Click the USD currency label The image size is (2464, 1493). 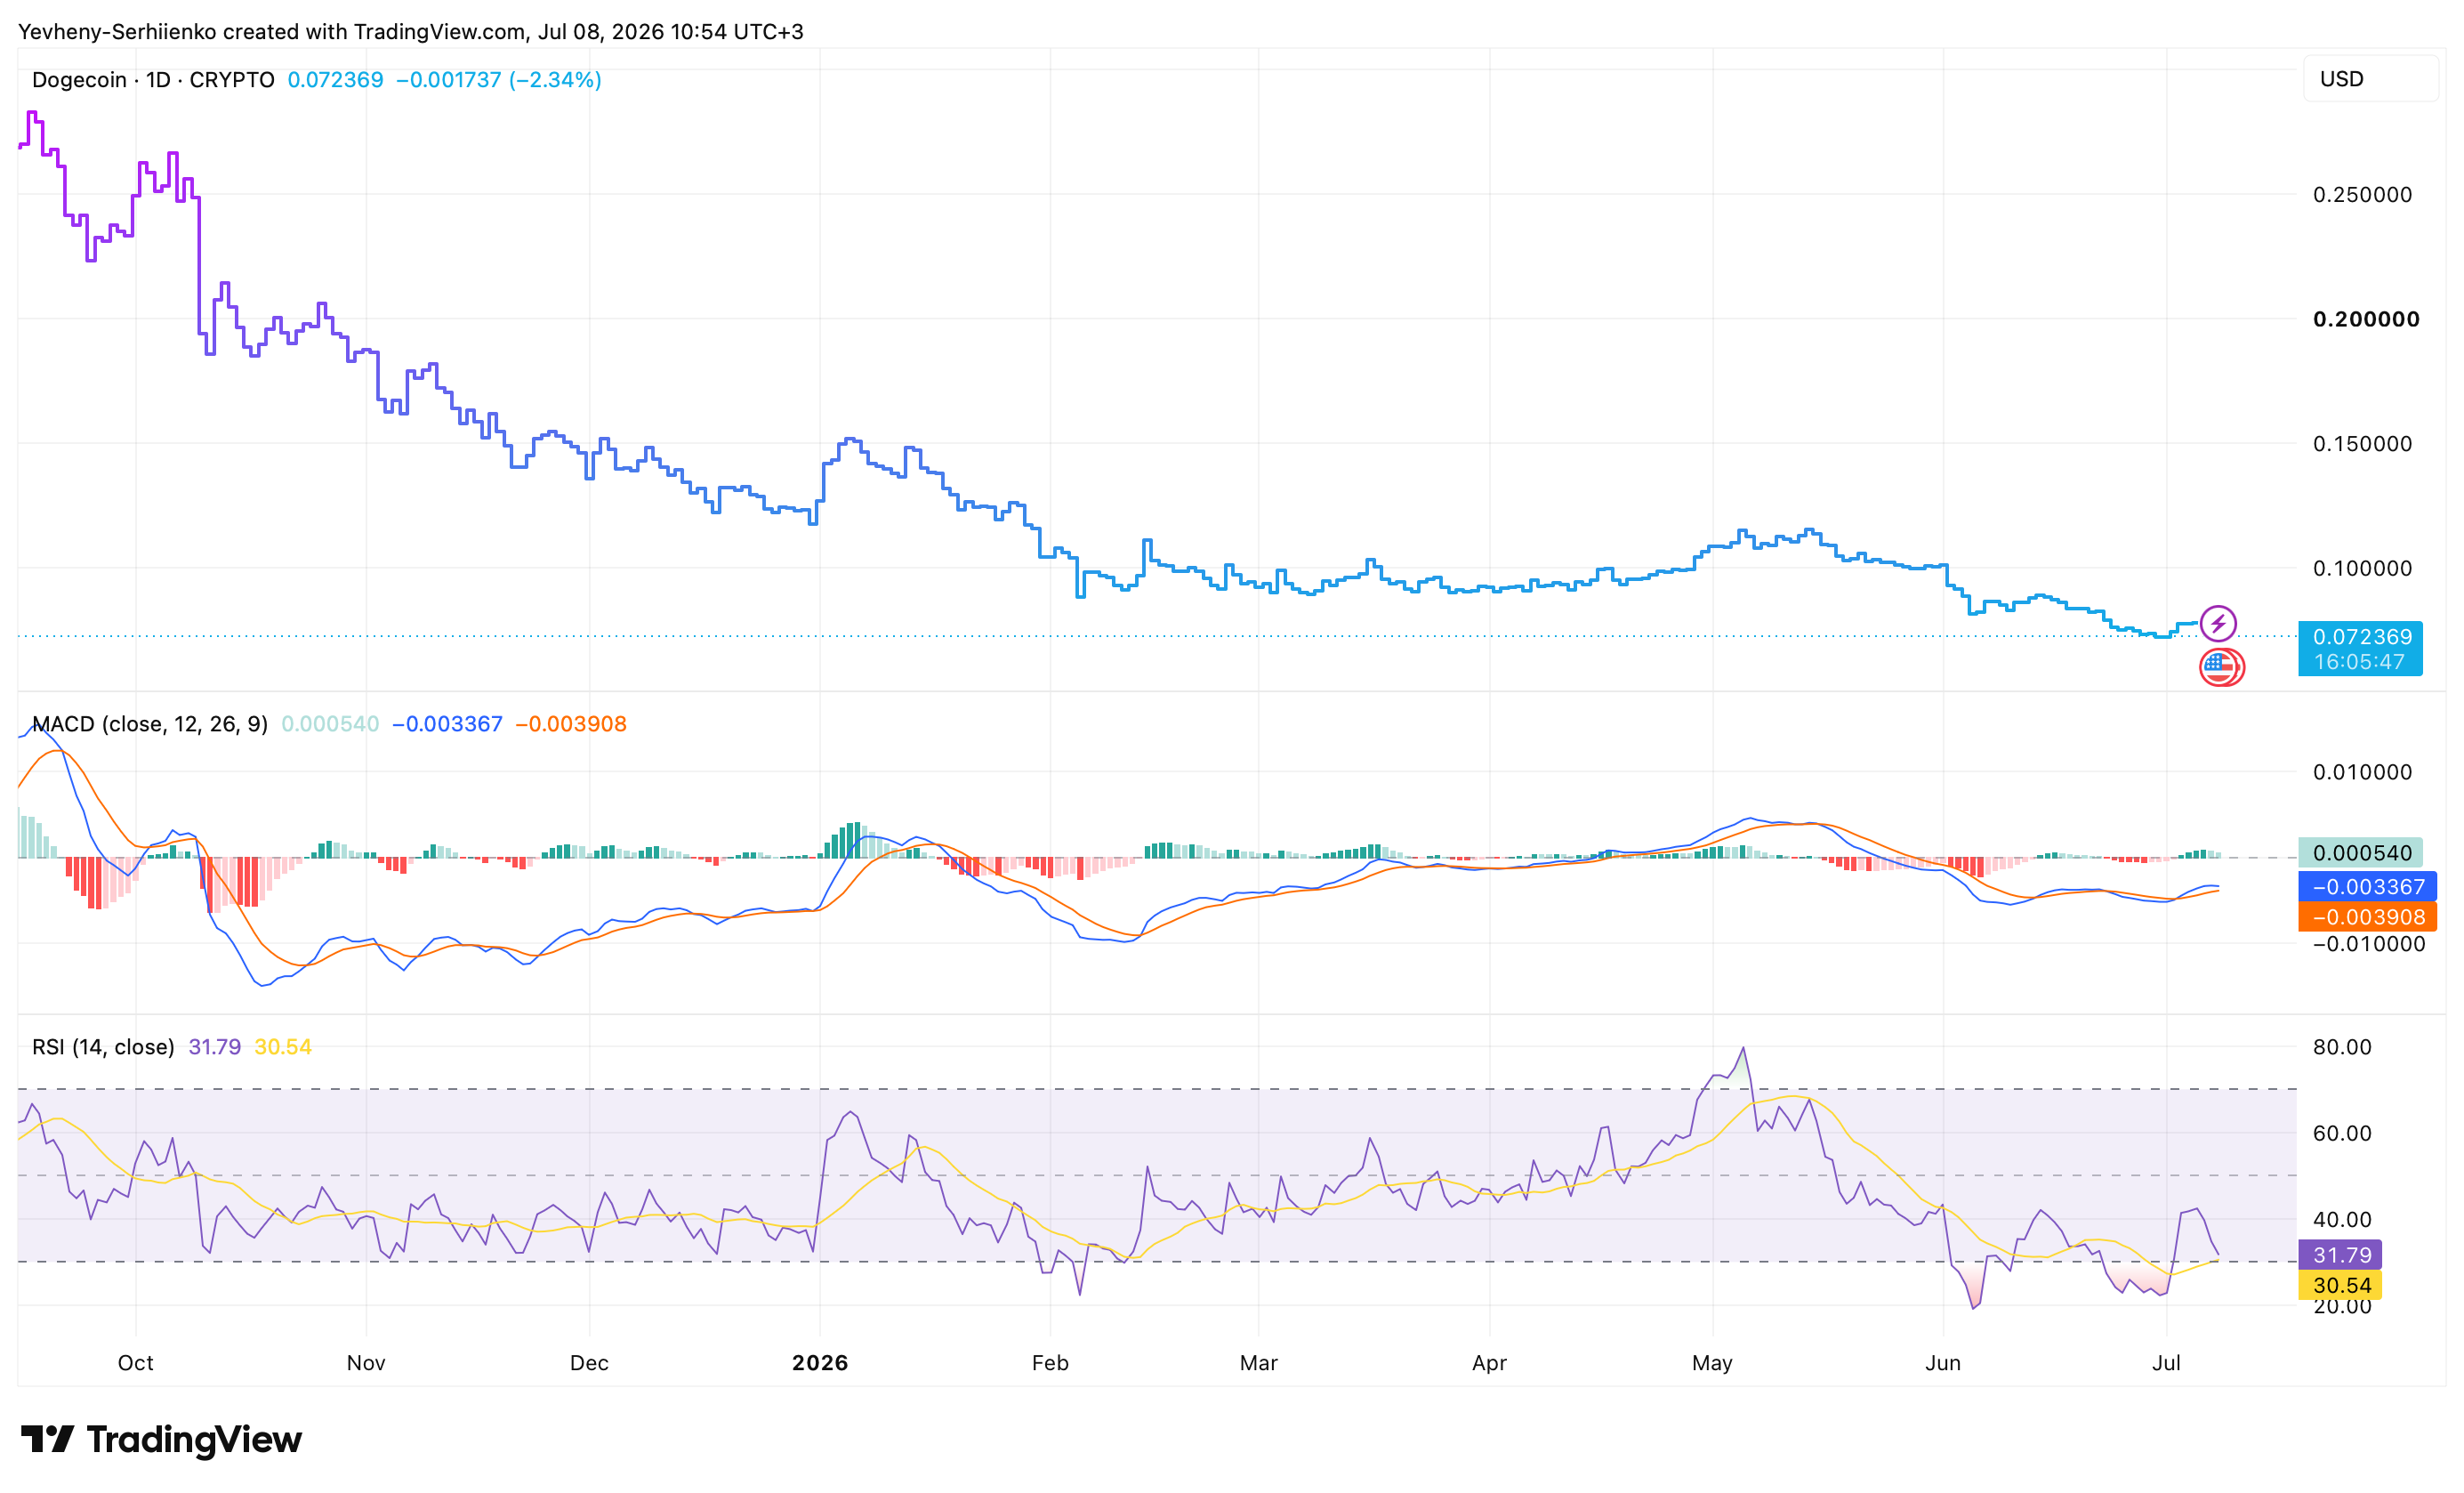(x=2341, y=79)
